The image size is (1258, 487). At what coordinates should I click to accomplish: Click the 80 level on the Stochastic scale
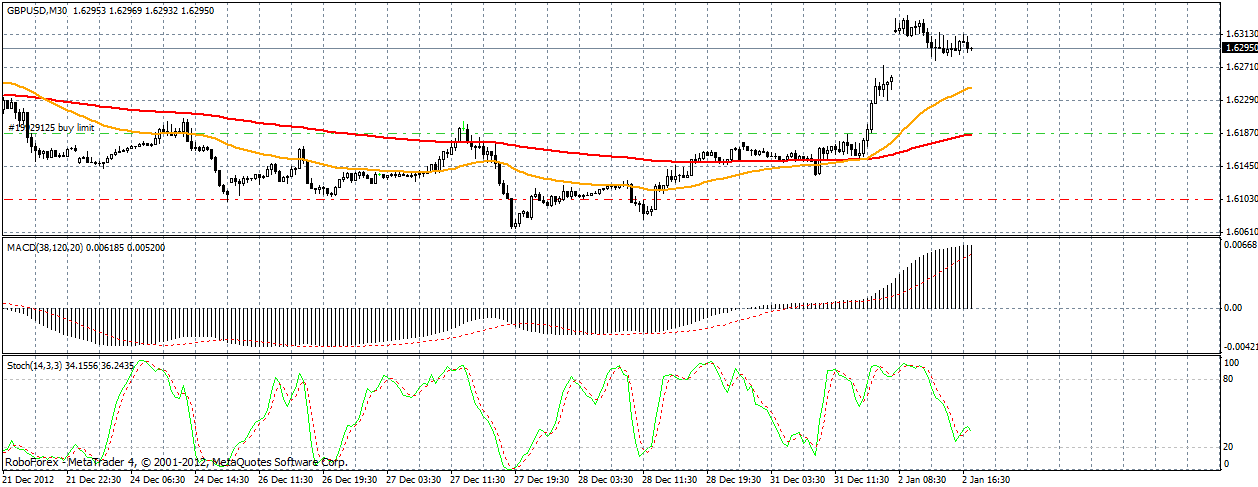(x=1229, y=378)
